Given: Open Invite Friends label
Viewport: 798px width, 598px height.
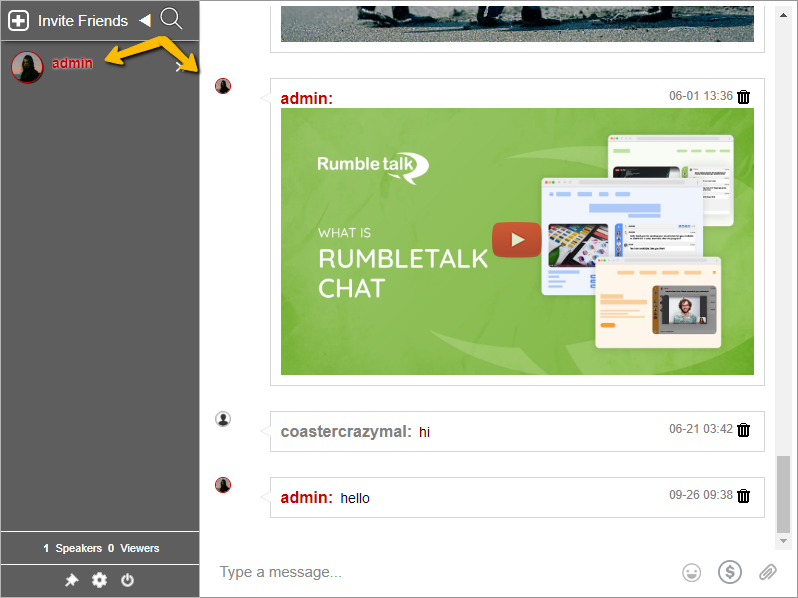Looking at the screenshot, I should pyautogui.click(x=83, y=21).
